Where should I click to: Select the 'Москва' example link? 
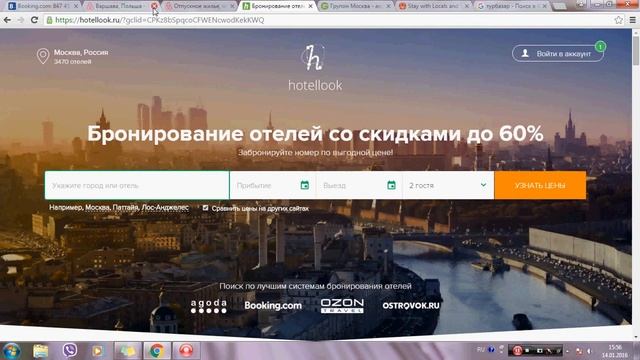pyautogui.click(x=97, y=207)
